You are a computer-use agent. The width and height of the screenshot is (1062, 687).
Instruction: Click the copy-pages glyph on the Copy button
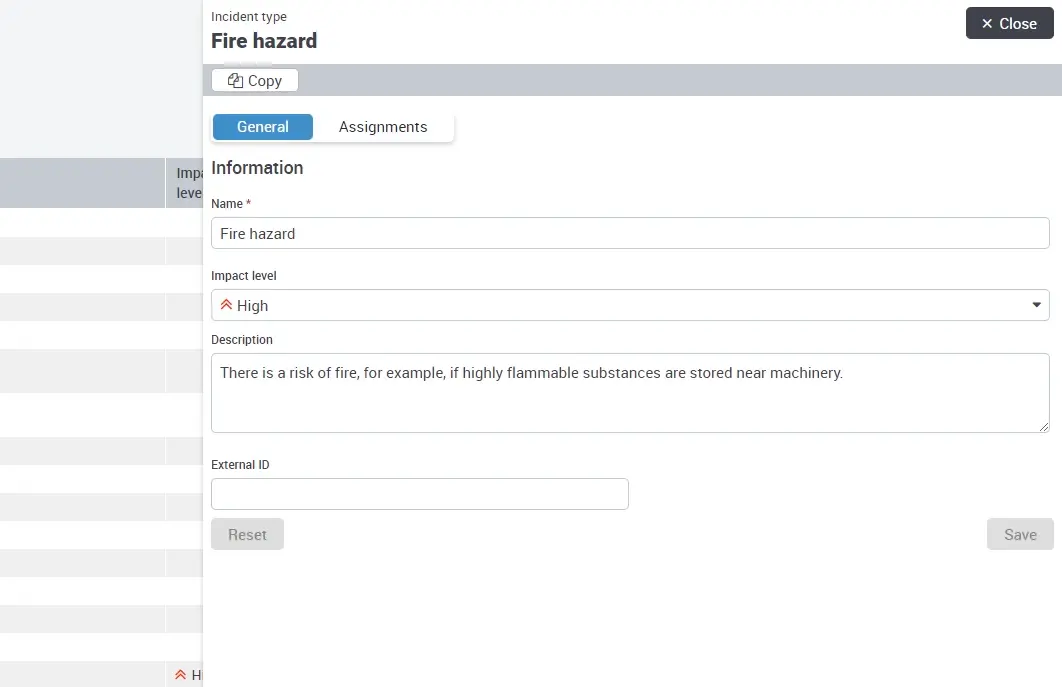(x=236, y=79)
